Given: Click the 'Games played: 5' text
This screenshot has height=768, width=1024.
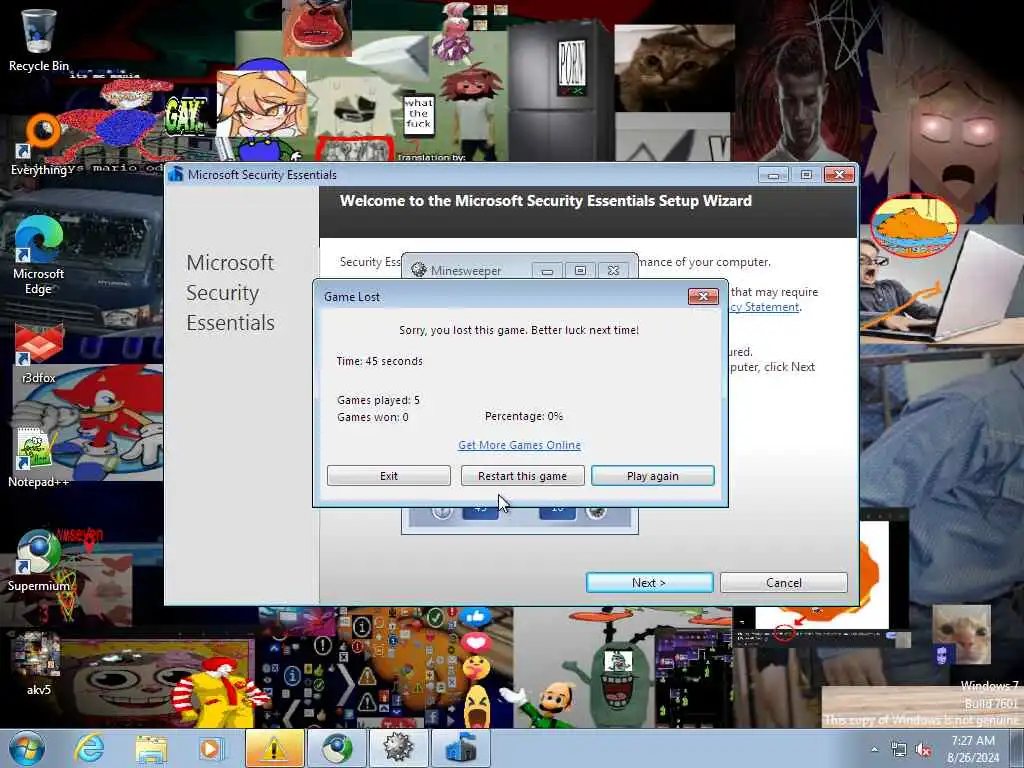Looking at the screenshot, I should point(378,400).
